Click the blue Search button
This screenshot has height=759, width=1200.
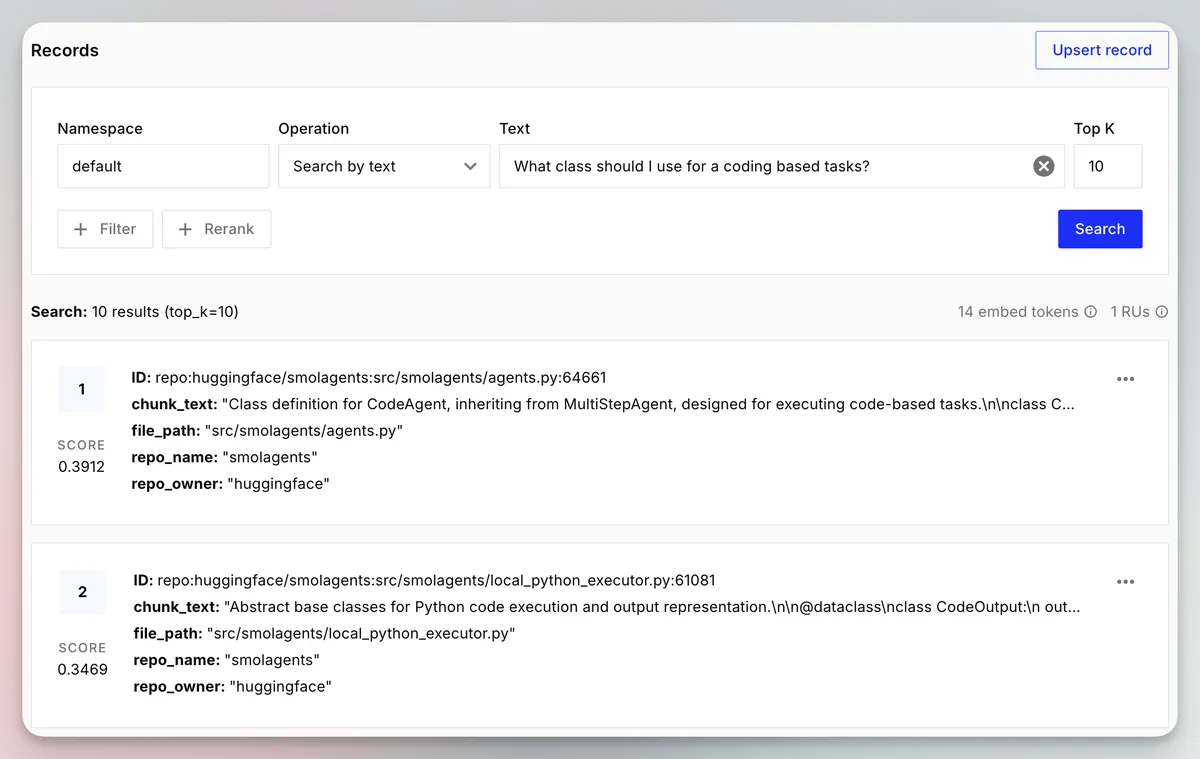1099,229
